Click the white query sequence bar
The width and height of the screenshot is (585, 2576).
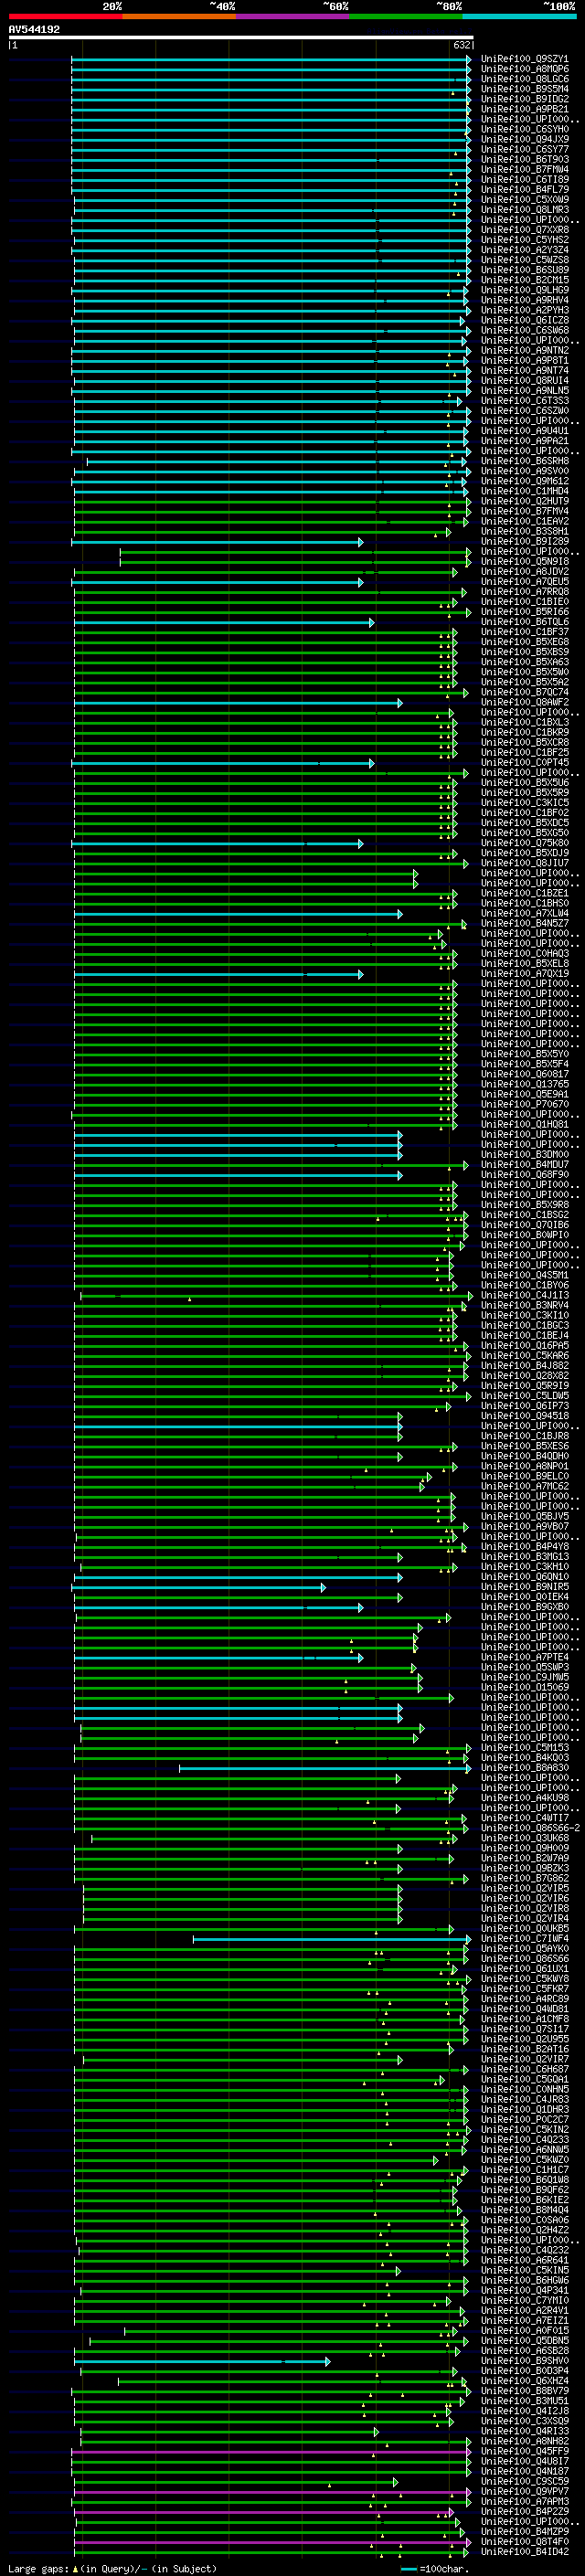pyautogui.click(x=241, y=37)
